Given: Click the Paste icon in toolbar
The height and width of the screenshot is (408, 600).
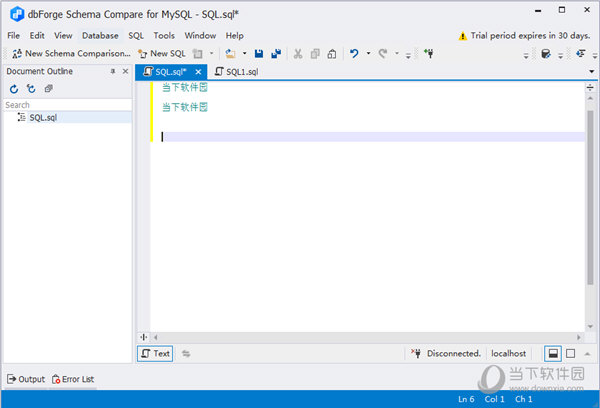Looking at the screenshot, I should click(x=332, y=54).
